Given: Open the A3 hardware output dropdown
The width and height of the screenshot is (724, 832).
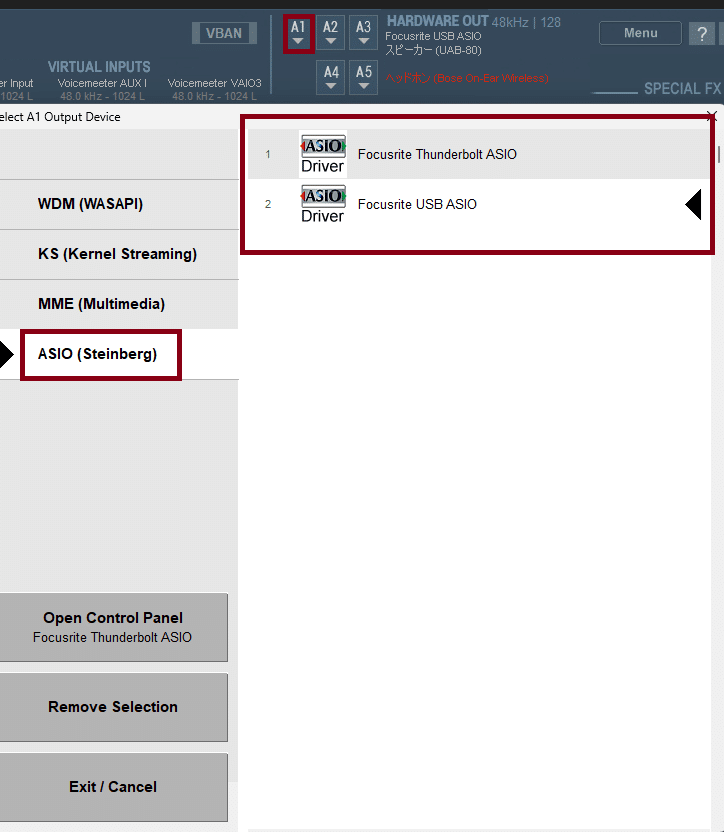Looking at the screenshot, I should (363, 33).
